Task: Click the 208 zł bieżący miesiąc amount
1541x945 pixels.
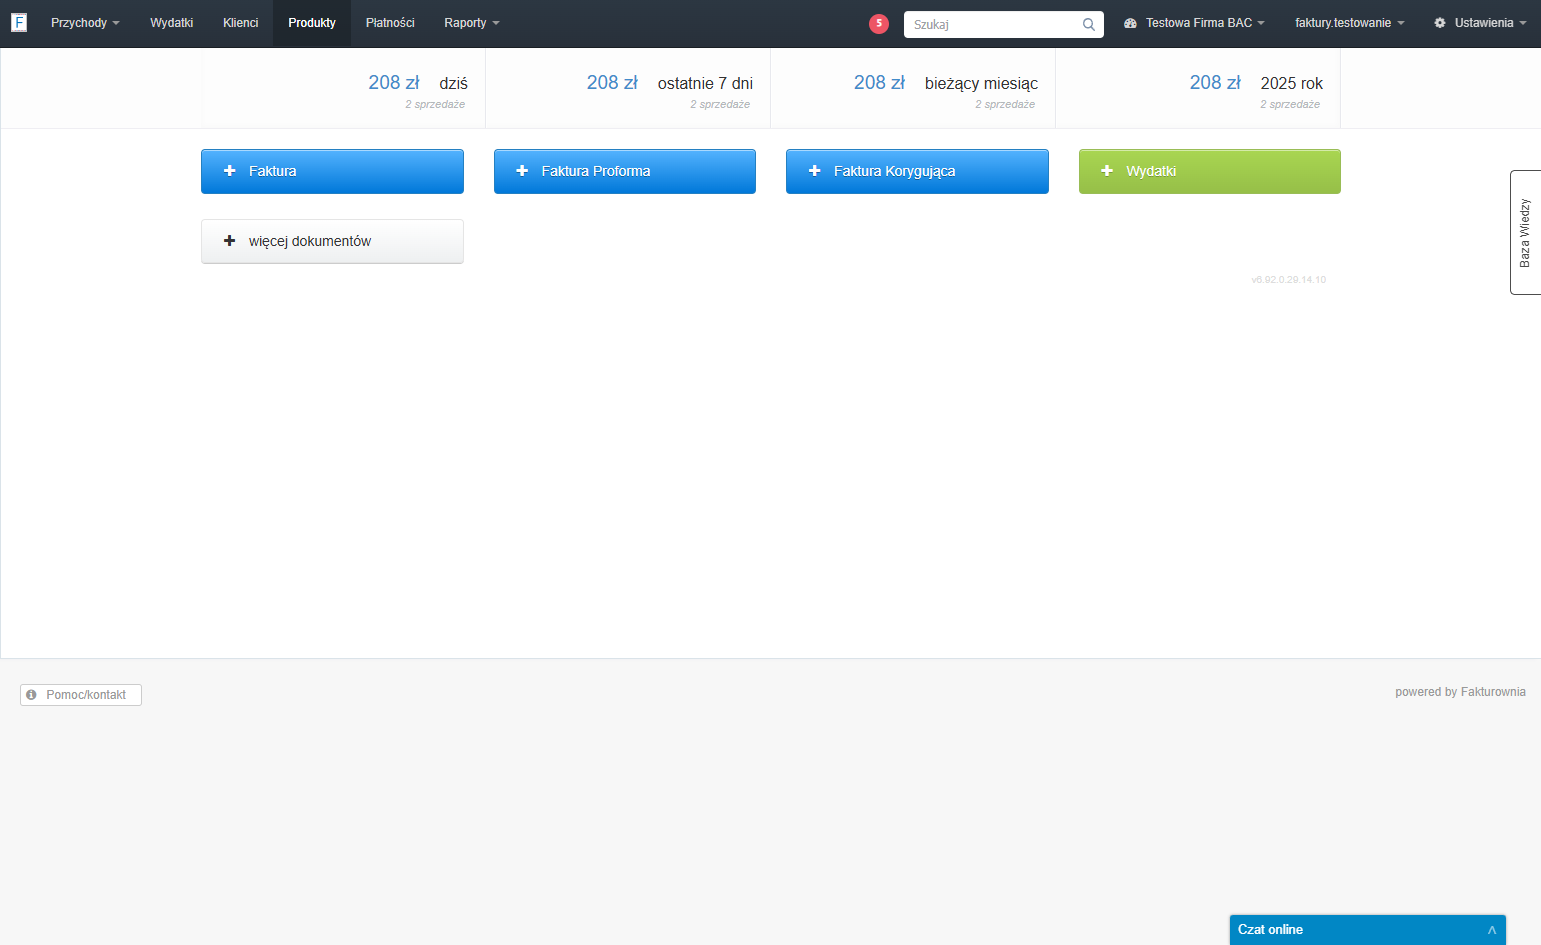Action: pyautogui.click(x=879, y=83)
